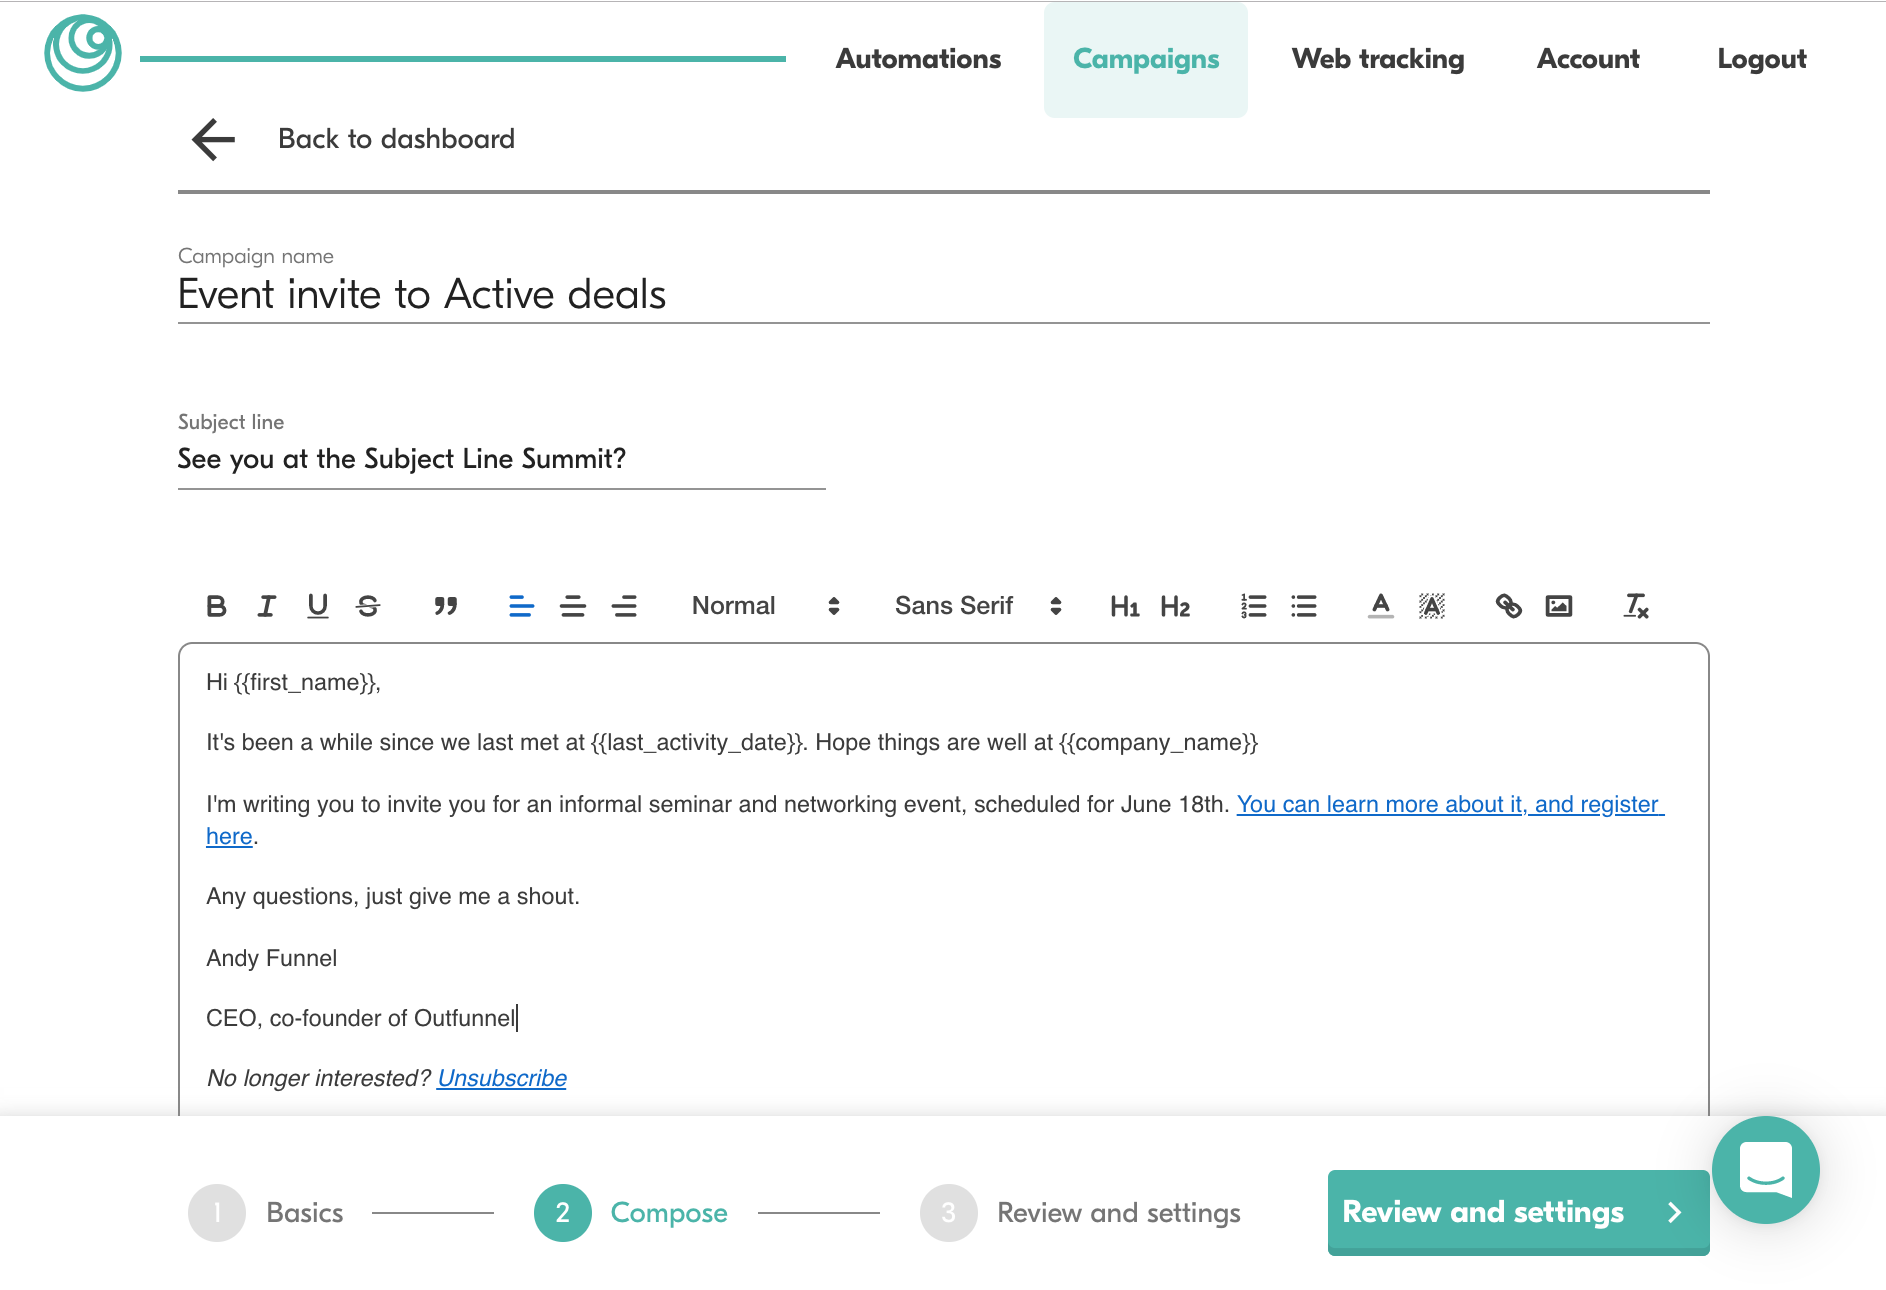Open the Sans Serif font dropdown
1886x1290 pixels.
tap(977, 606)
